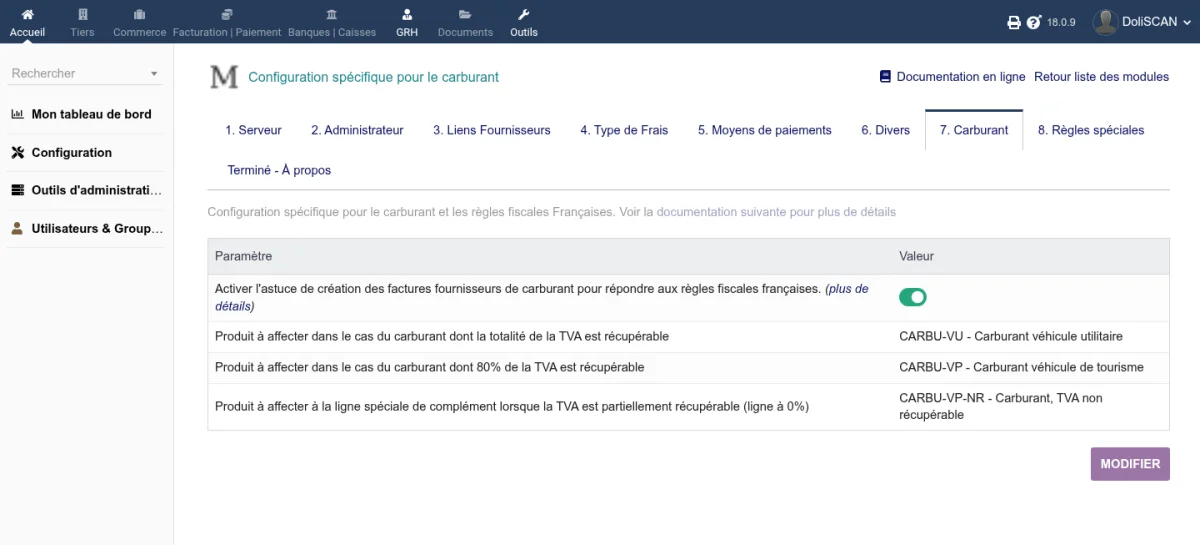This screenshot has width=1200, height=545.
Task: Open Documentation en ligne link
Action: 961,76
